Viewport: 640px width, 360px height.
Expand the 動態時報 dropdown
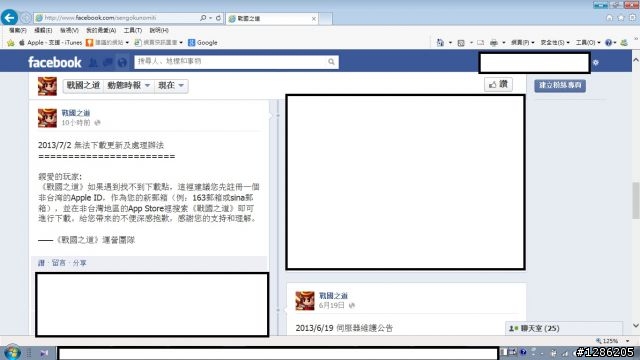129,86
